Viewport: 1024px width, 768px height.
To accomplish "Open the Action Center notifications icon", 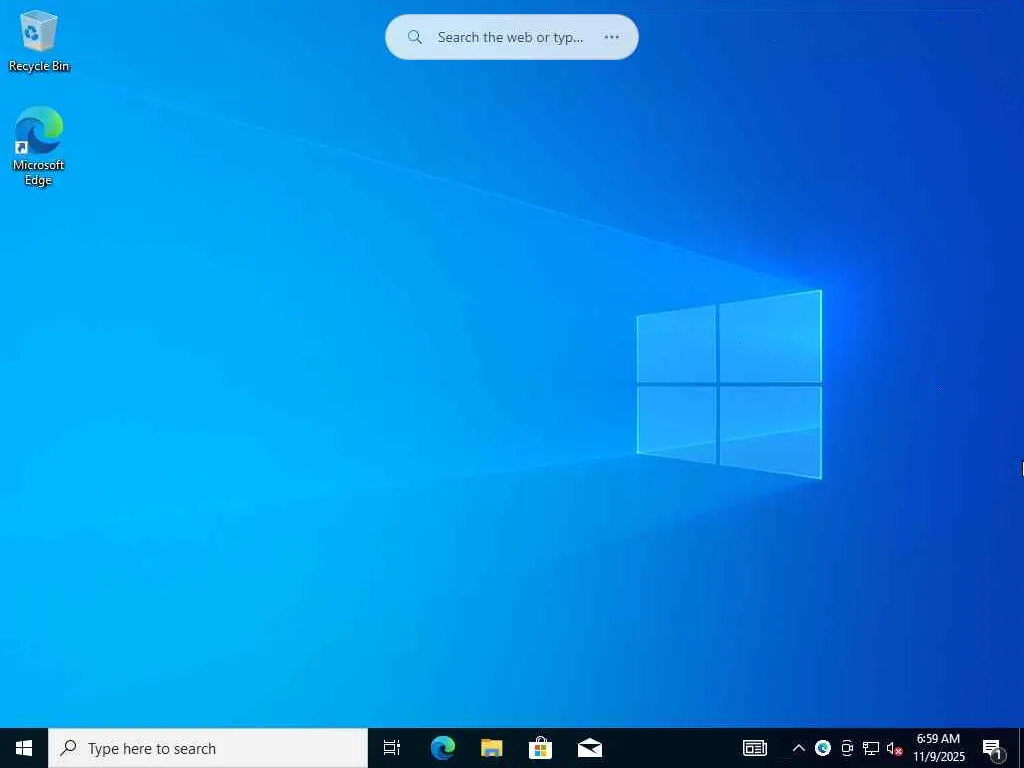I will pos(993,748).
